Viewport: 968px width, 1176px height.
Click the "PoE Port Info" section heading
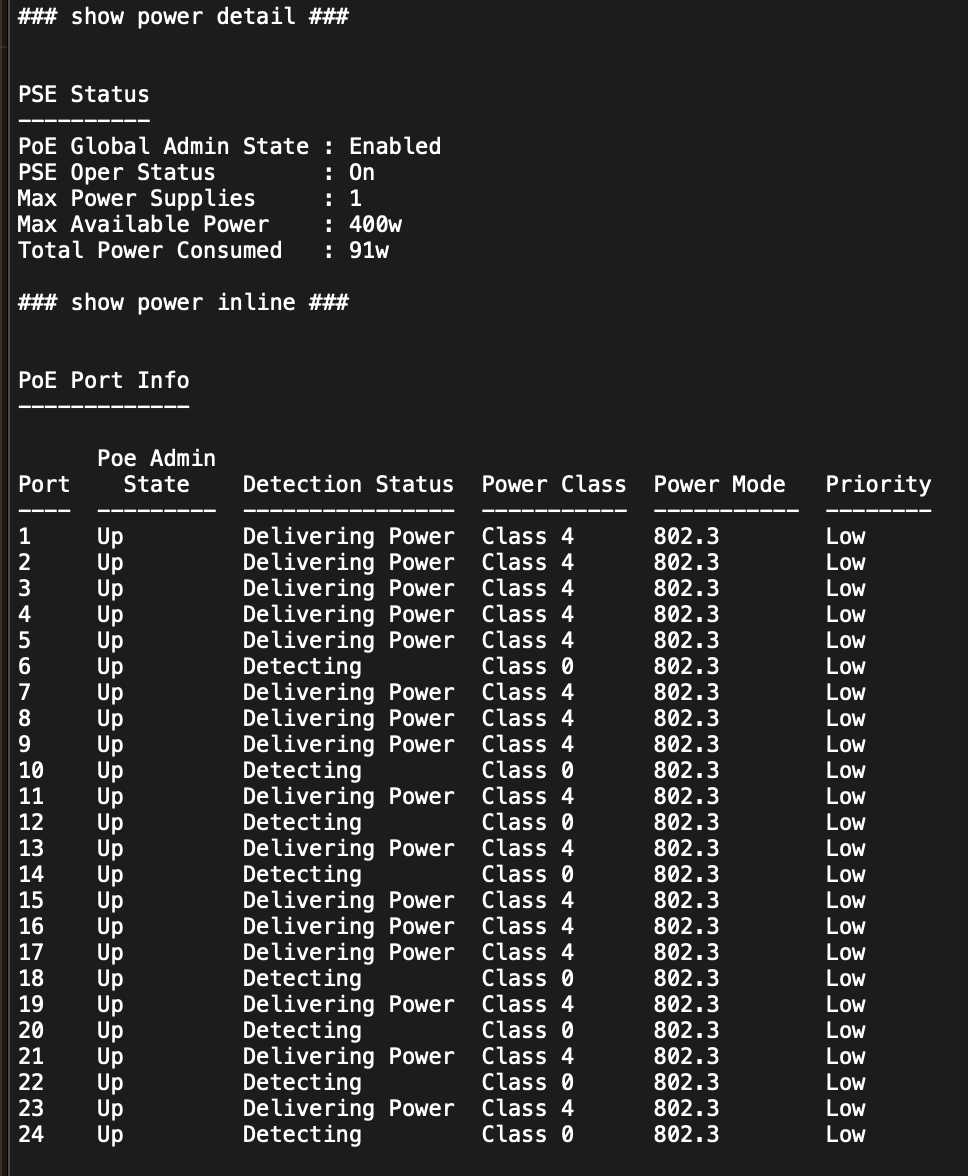(103, 380)
